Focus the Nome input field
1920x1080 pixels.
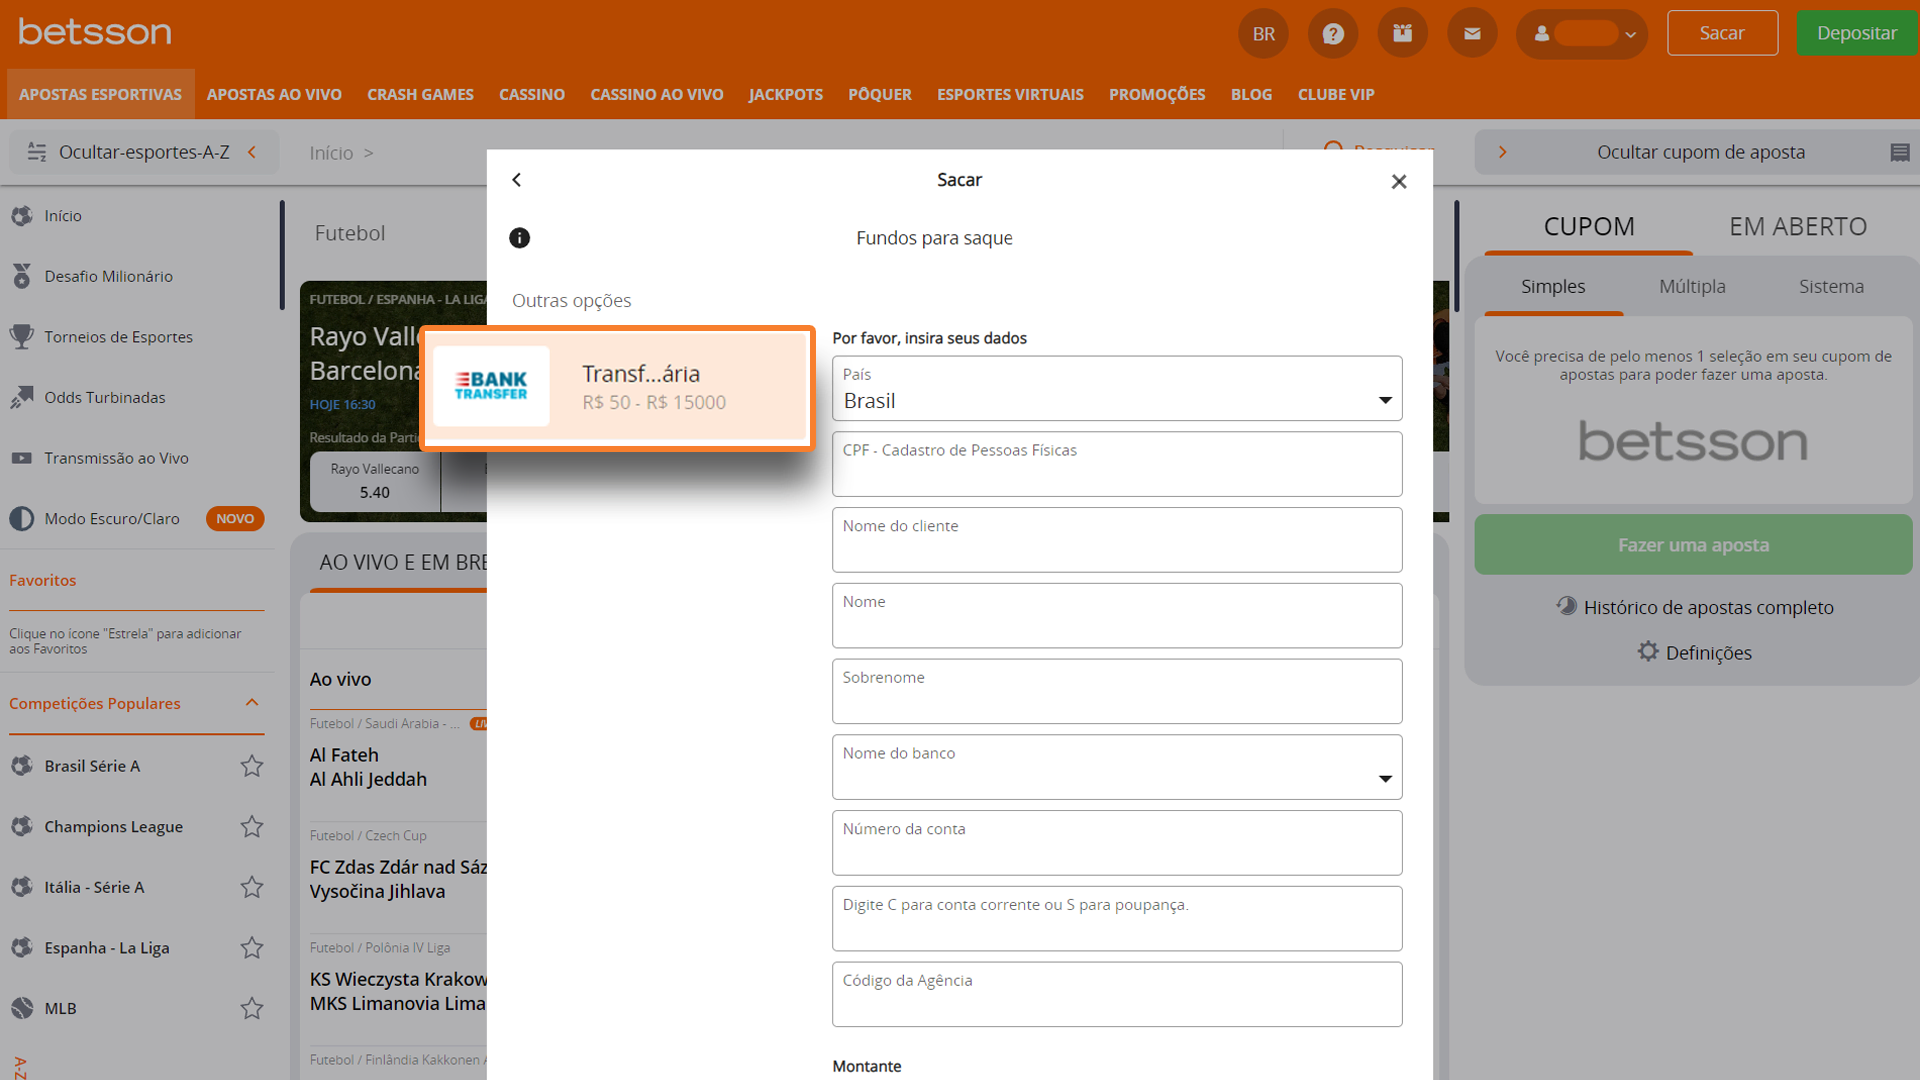coord(1117,616)
